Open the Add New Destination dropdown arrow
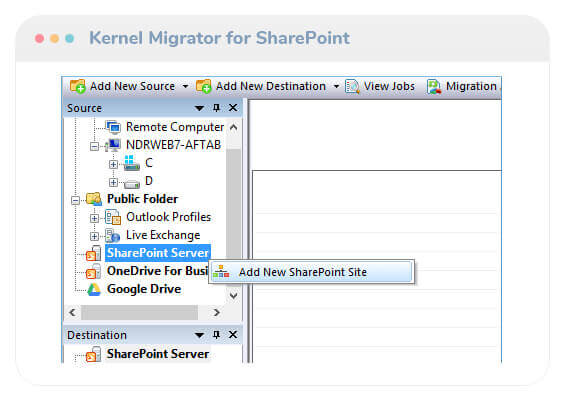The image size is (565, 401). pos(336,86)
